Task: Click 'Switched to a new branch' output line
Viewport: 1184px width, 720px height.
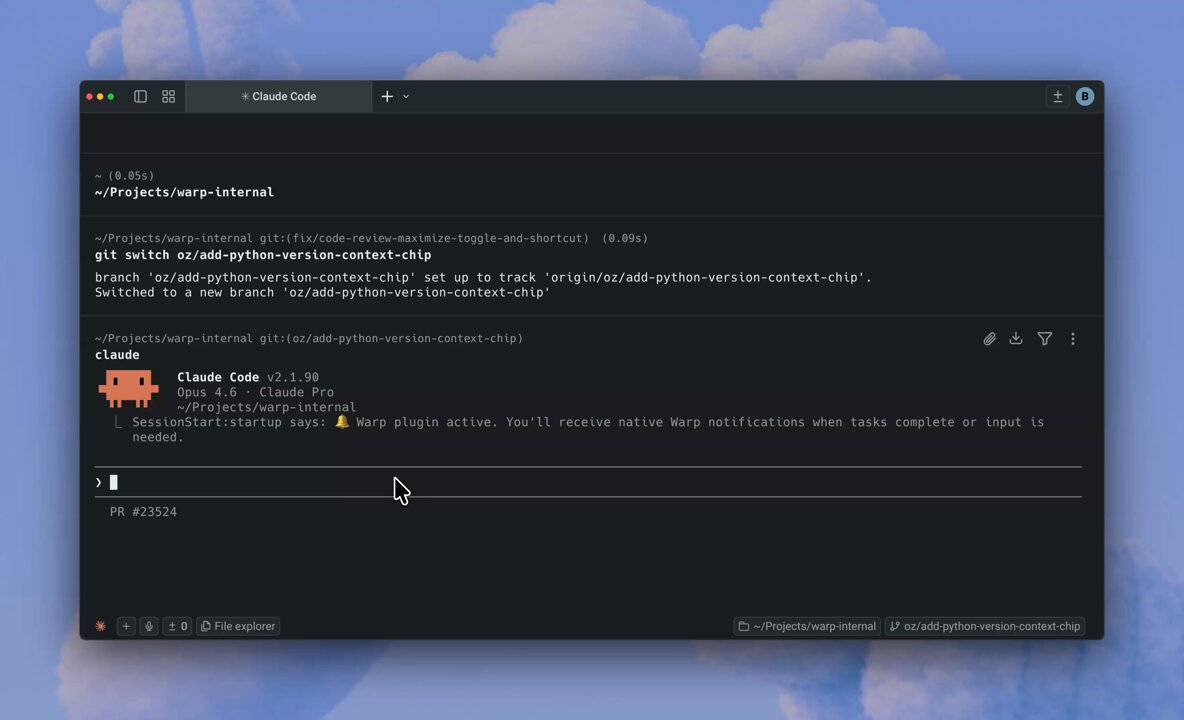Action: pos(322,292)
